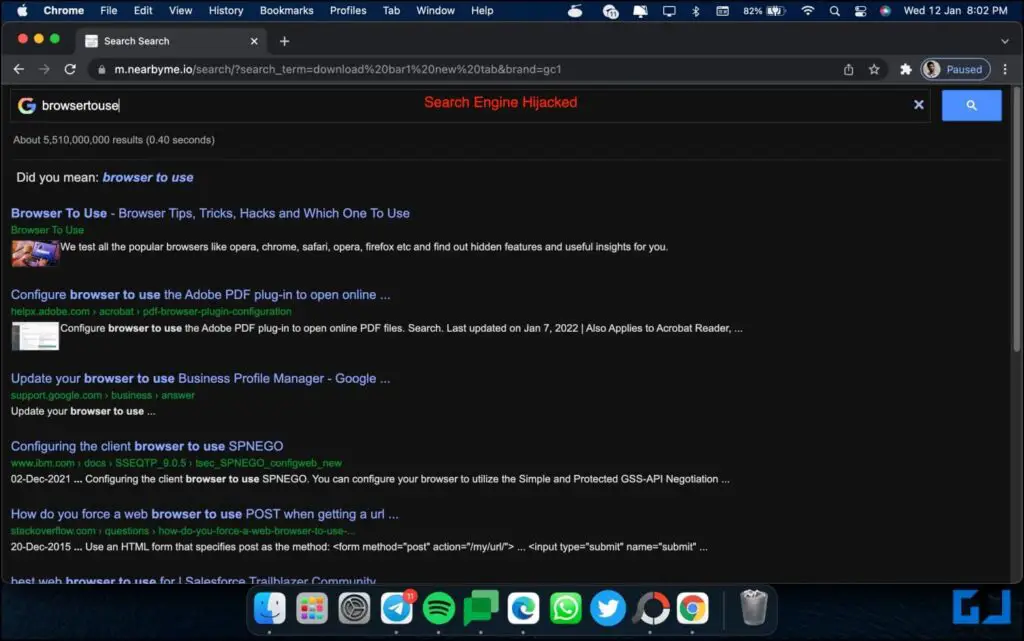Open System Preferences from the Dock
The image size is (1024, 641).
[355, 608]
